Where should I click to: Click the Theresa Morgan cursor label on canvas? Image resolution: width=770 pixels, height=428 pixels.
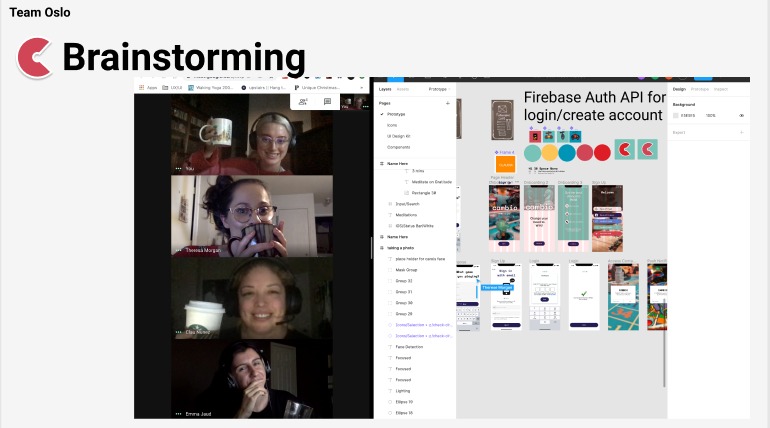pos(497,287)
